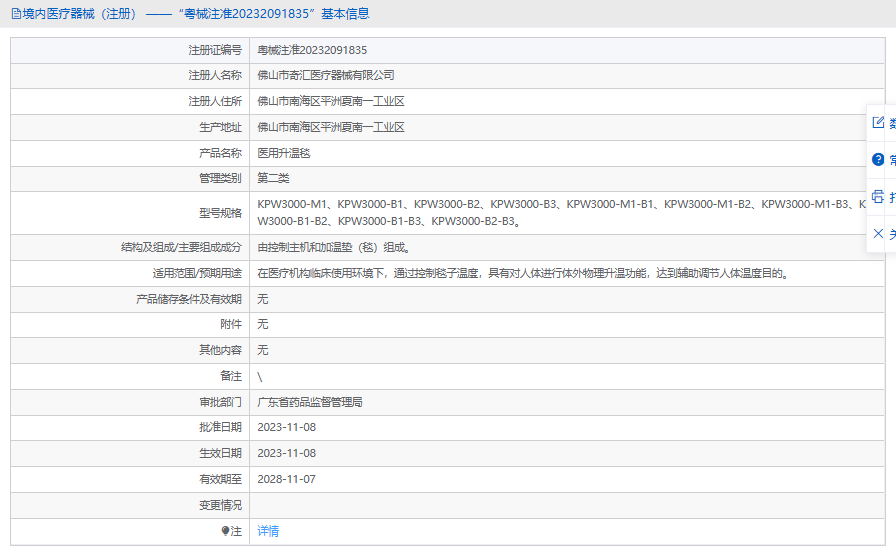The height and width of the screenshot is (552, 896).
Task: Select product name 医用升温毯
Action: (x=283, y=153)
